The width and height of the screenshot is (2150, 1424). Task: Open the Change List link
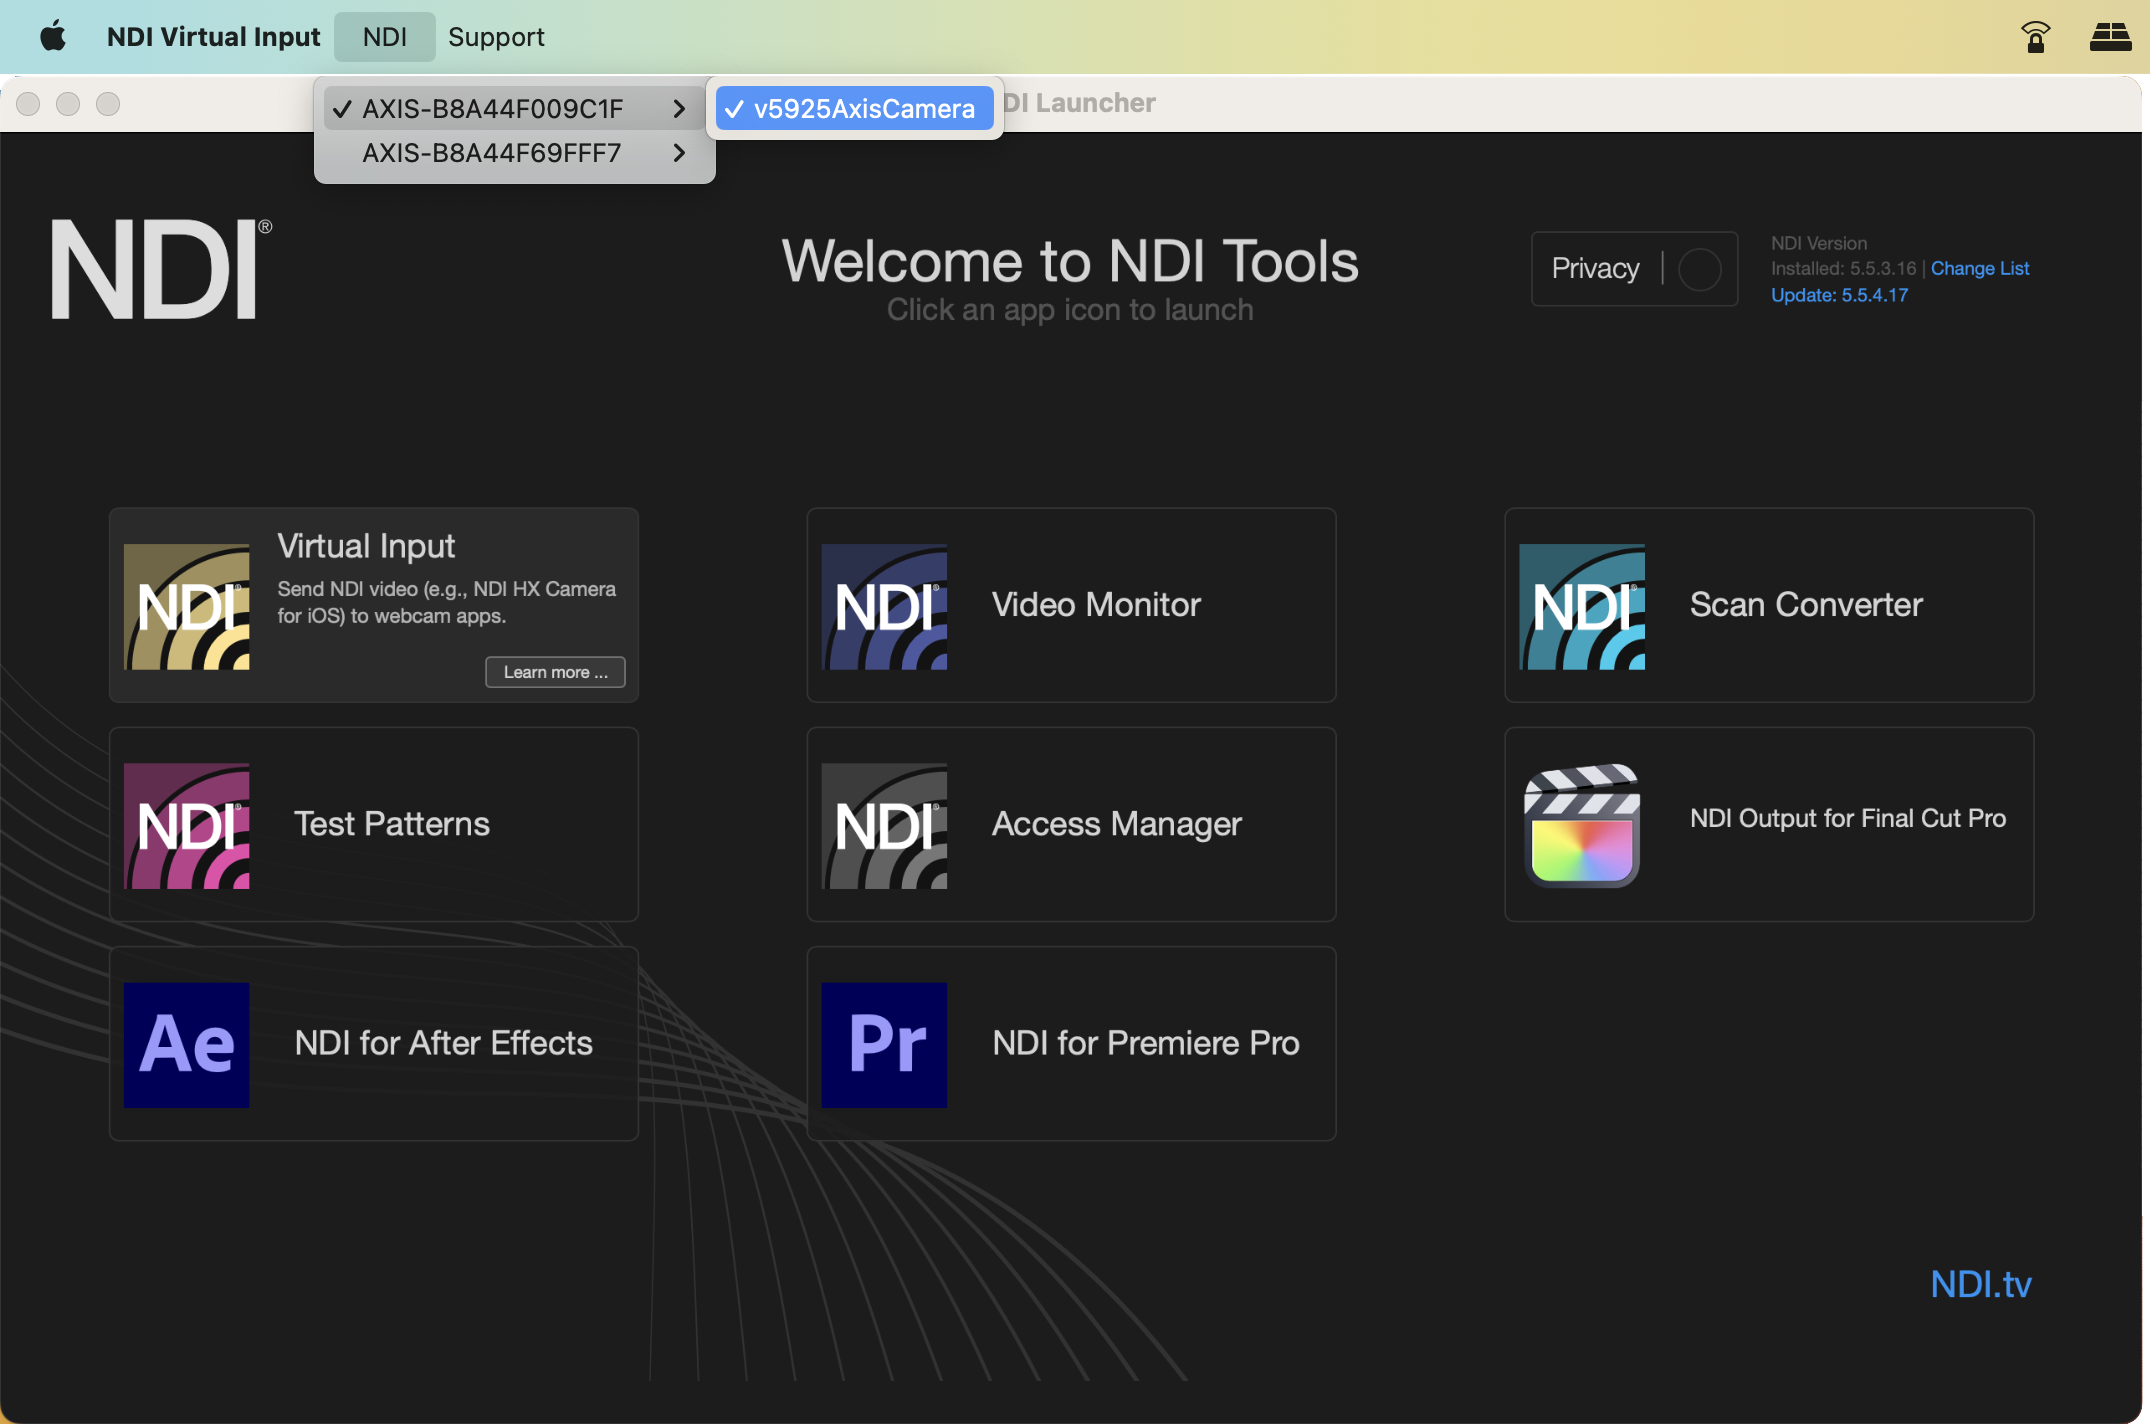click(1979, 268)
